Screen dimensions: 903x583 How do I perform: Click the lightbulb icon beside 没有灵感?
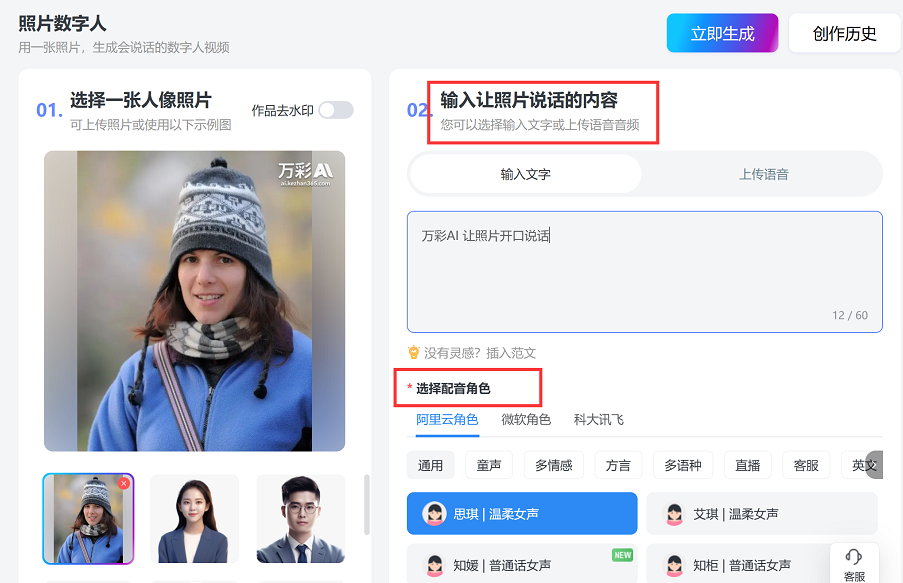[415, 352]
